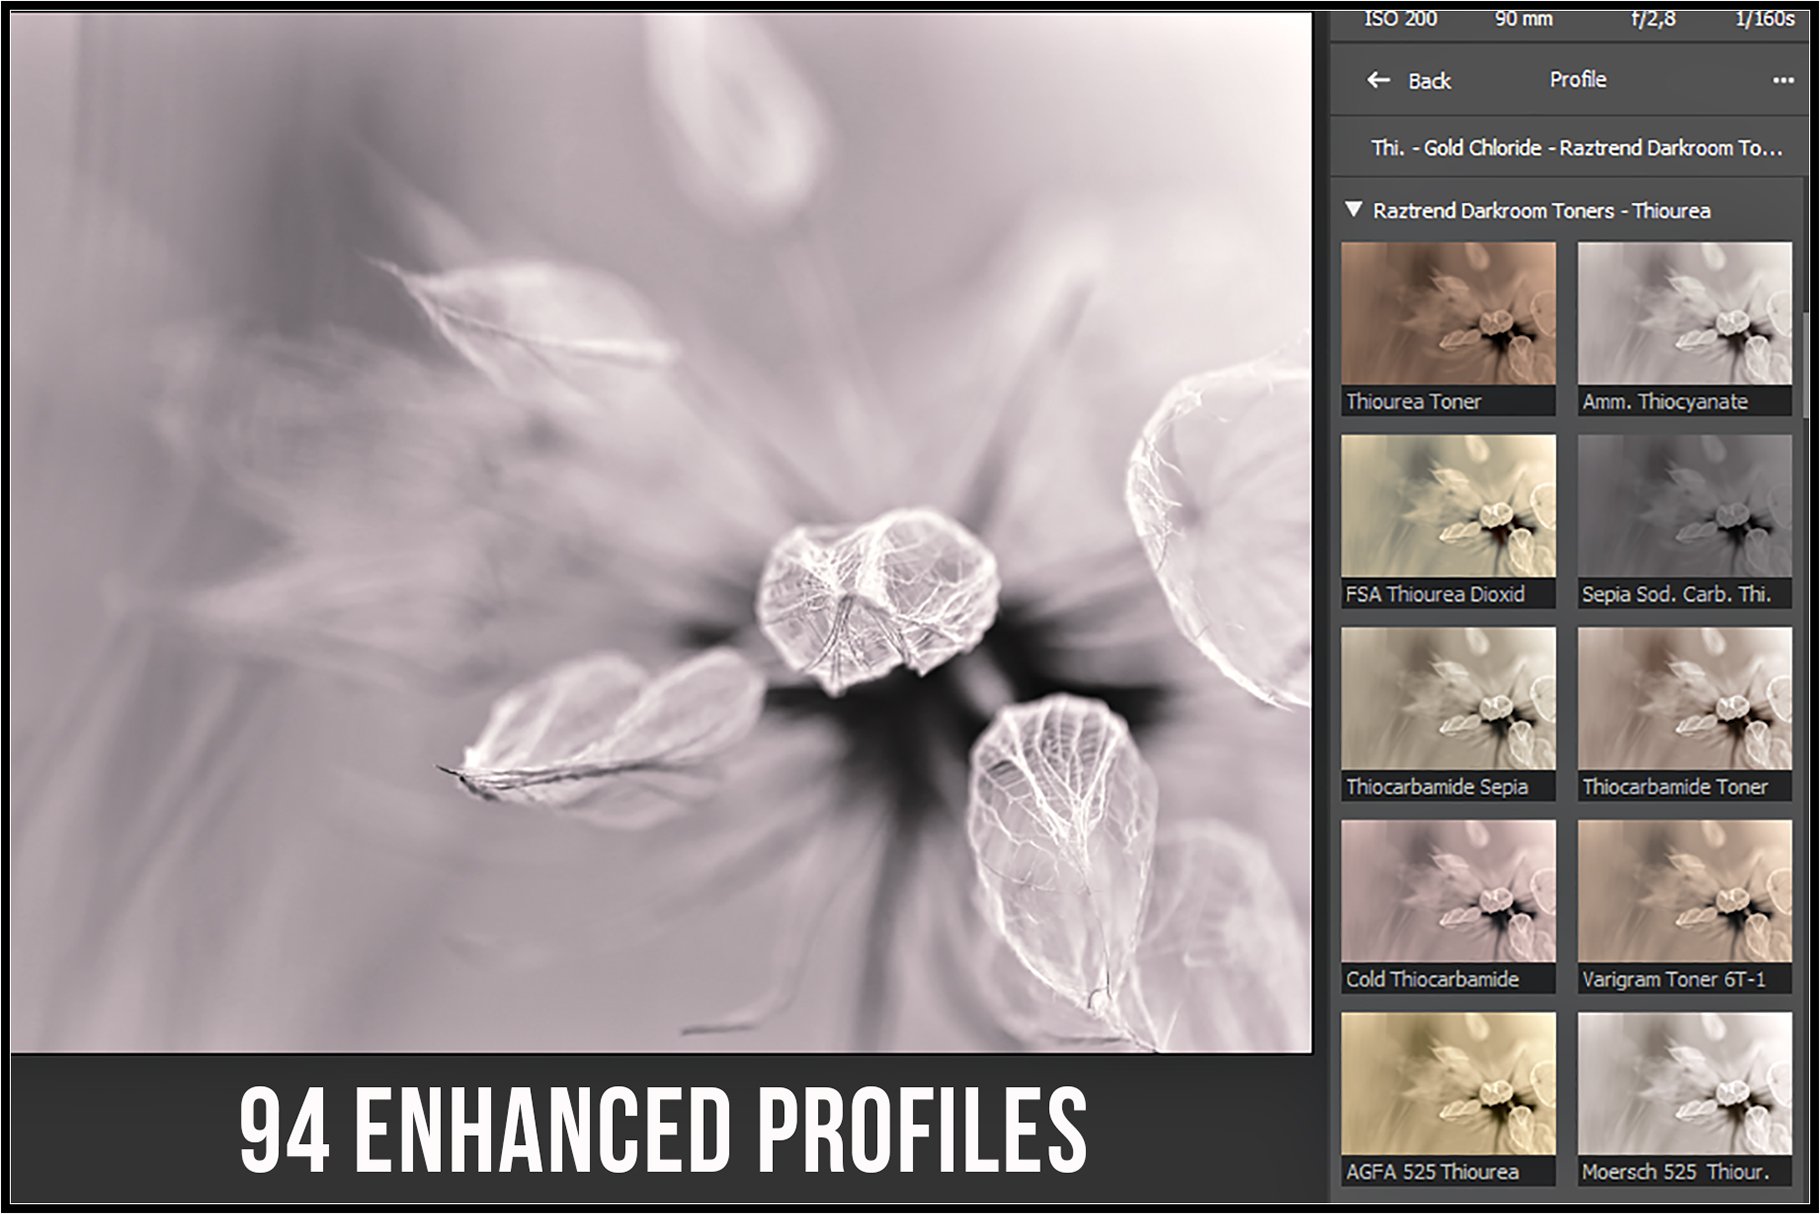The height and width of the screenshot is (1214, 1820).
Task: Choose the Sepia Sod. Carb. Thi. profile
Action: tap(1685, 521)
